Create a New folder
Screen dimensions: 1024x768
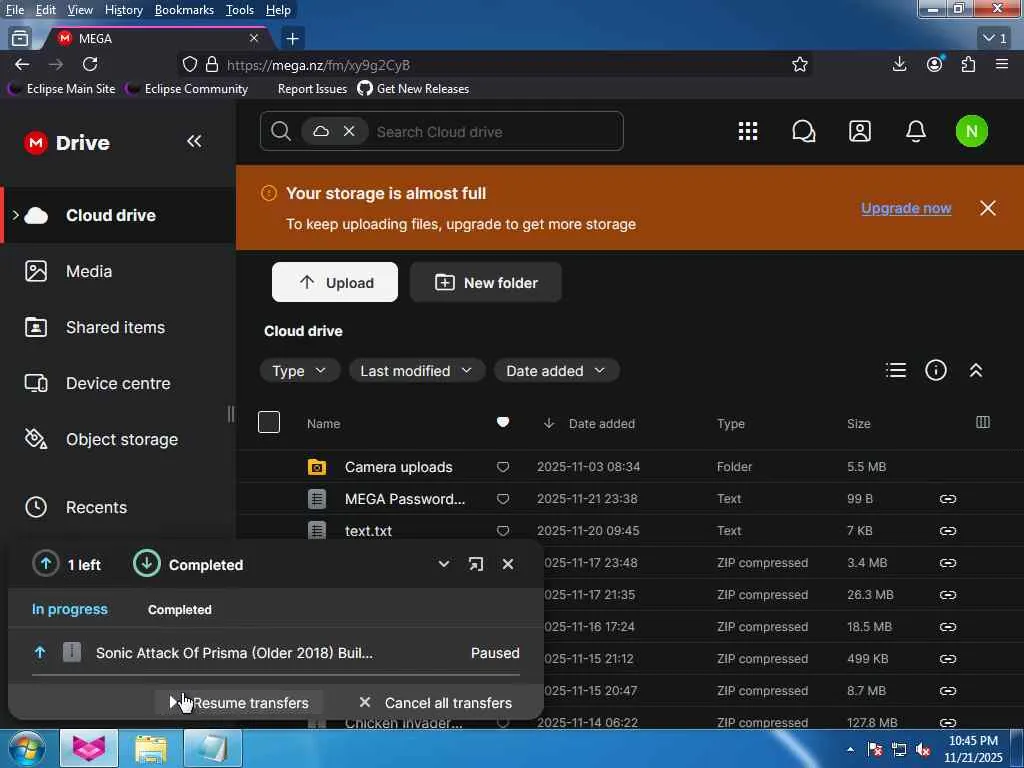click(x=486, y=282)
